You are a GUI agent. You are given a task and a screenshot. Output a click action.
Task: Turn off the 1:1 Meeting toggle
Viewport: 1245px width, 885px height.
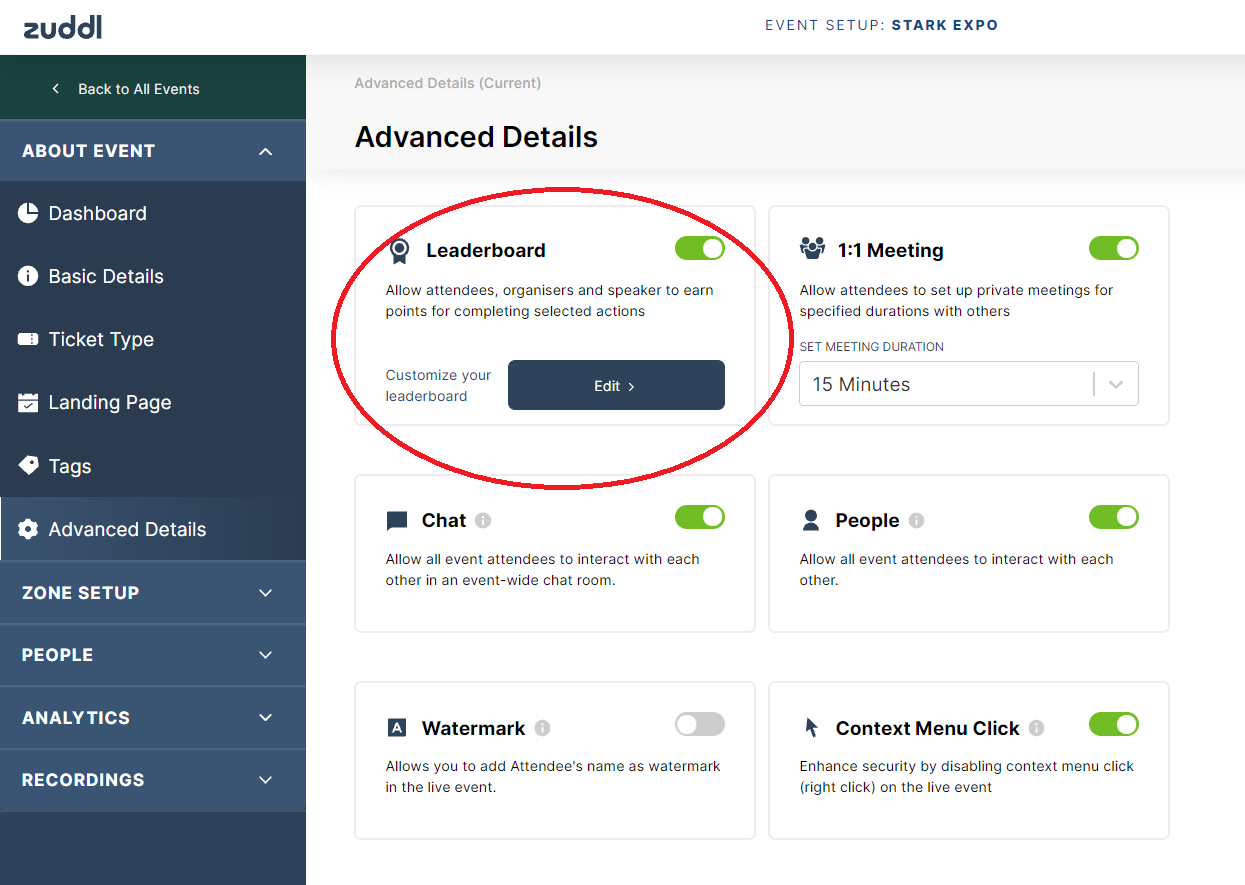click(x=1114, y=248)
